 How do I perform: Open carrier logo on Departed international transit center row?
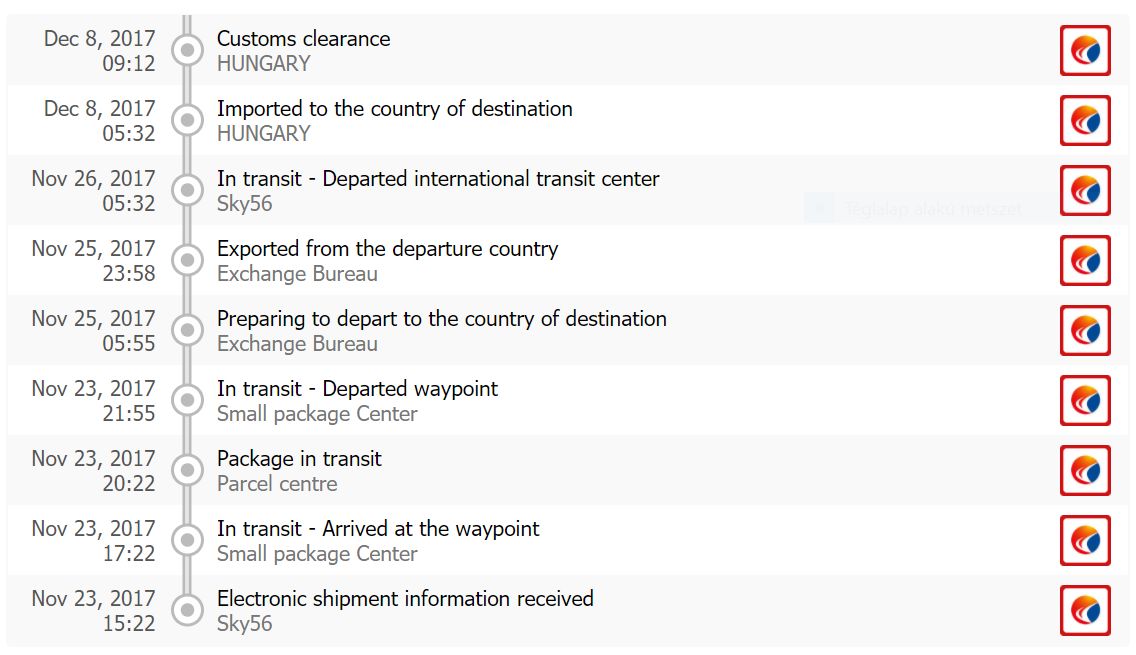tap(1085, 190)
